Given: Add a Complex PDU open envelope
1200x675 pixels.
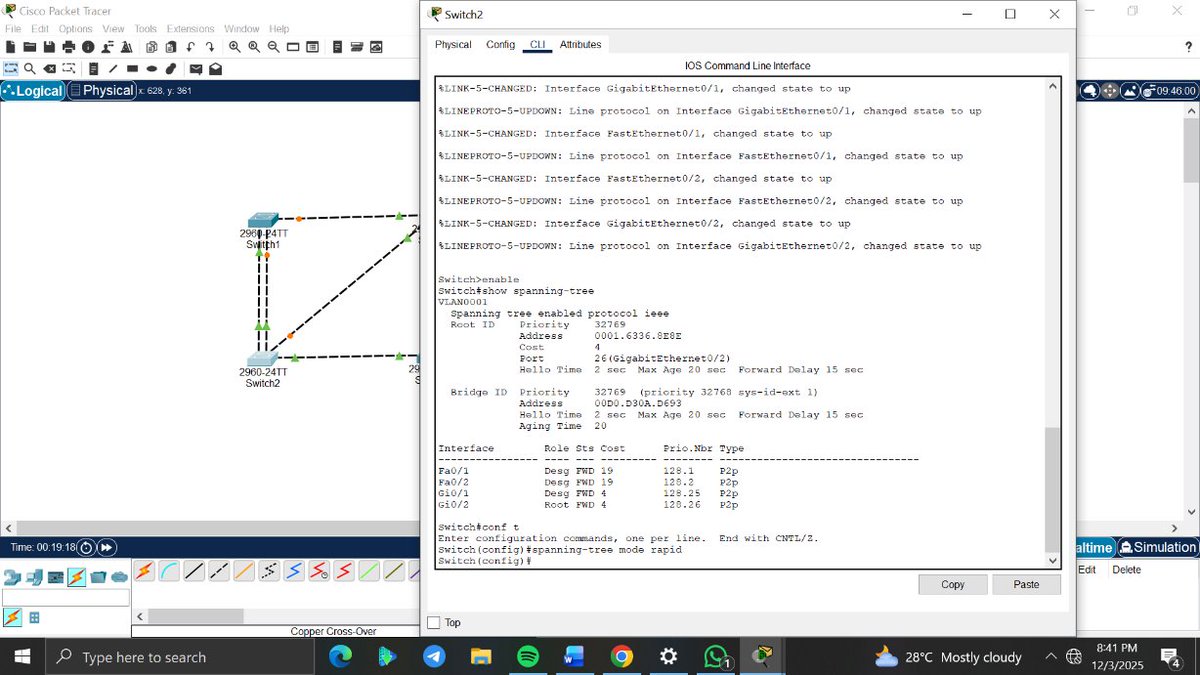Looking at the screenshot, I should (x=215, y=69).
